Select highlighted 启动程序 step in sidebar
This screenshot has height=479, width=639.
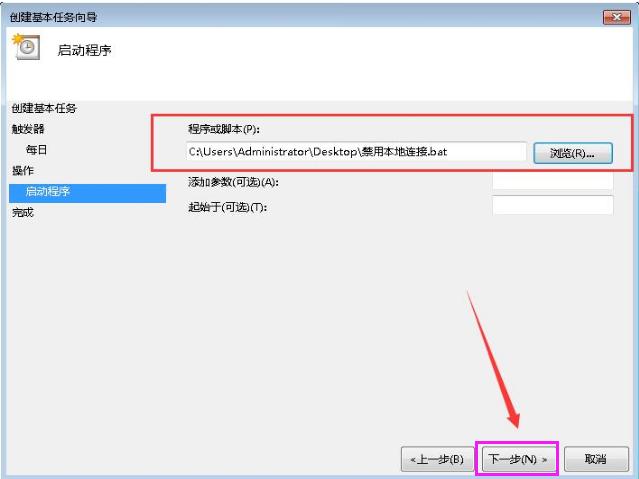point(87,192)
